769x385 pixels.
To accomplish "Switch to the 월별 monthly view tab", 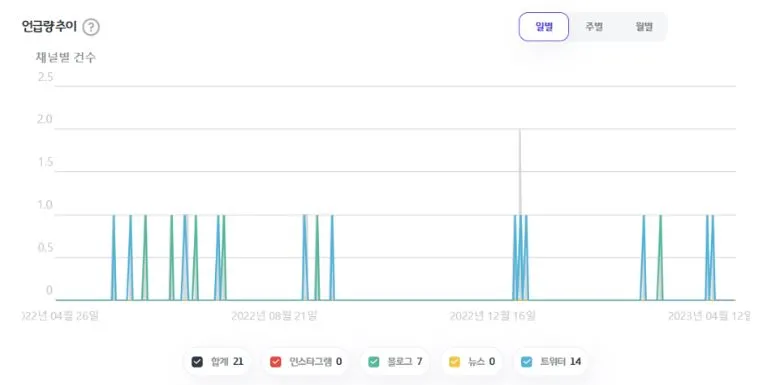I will pyautogui.click(x=644, y=26).
